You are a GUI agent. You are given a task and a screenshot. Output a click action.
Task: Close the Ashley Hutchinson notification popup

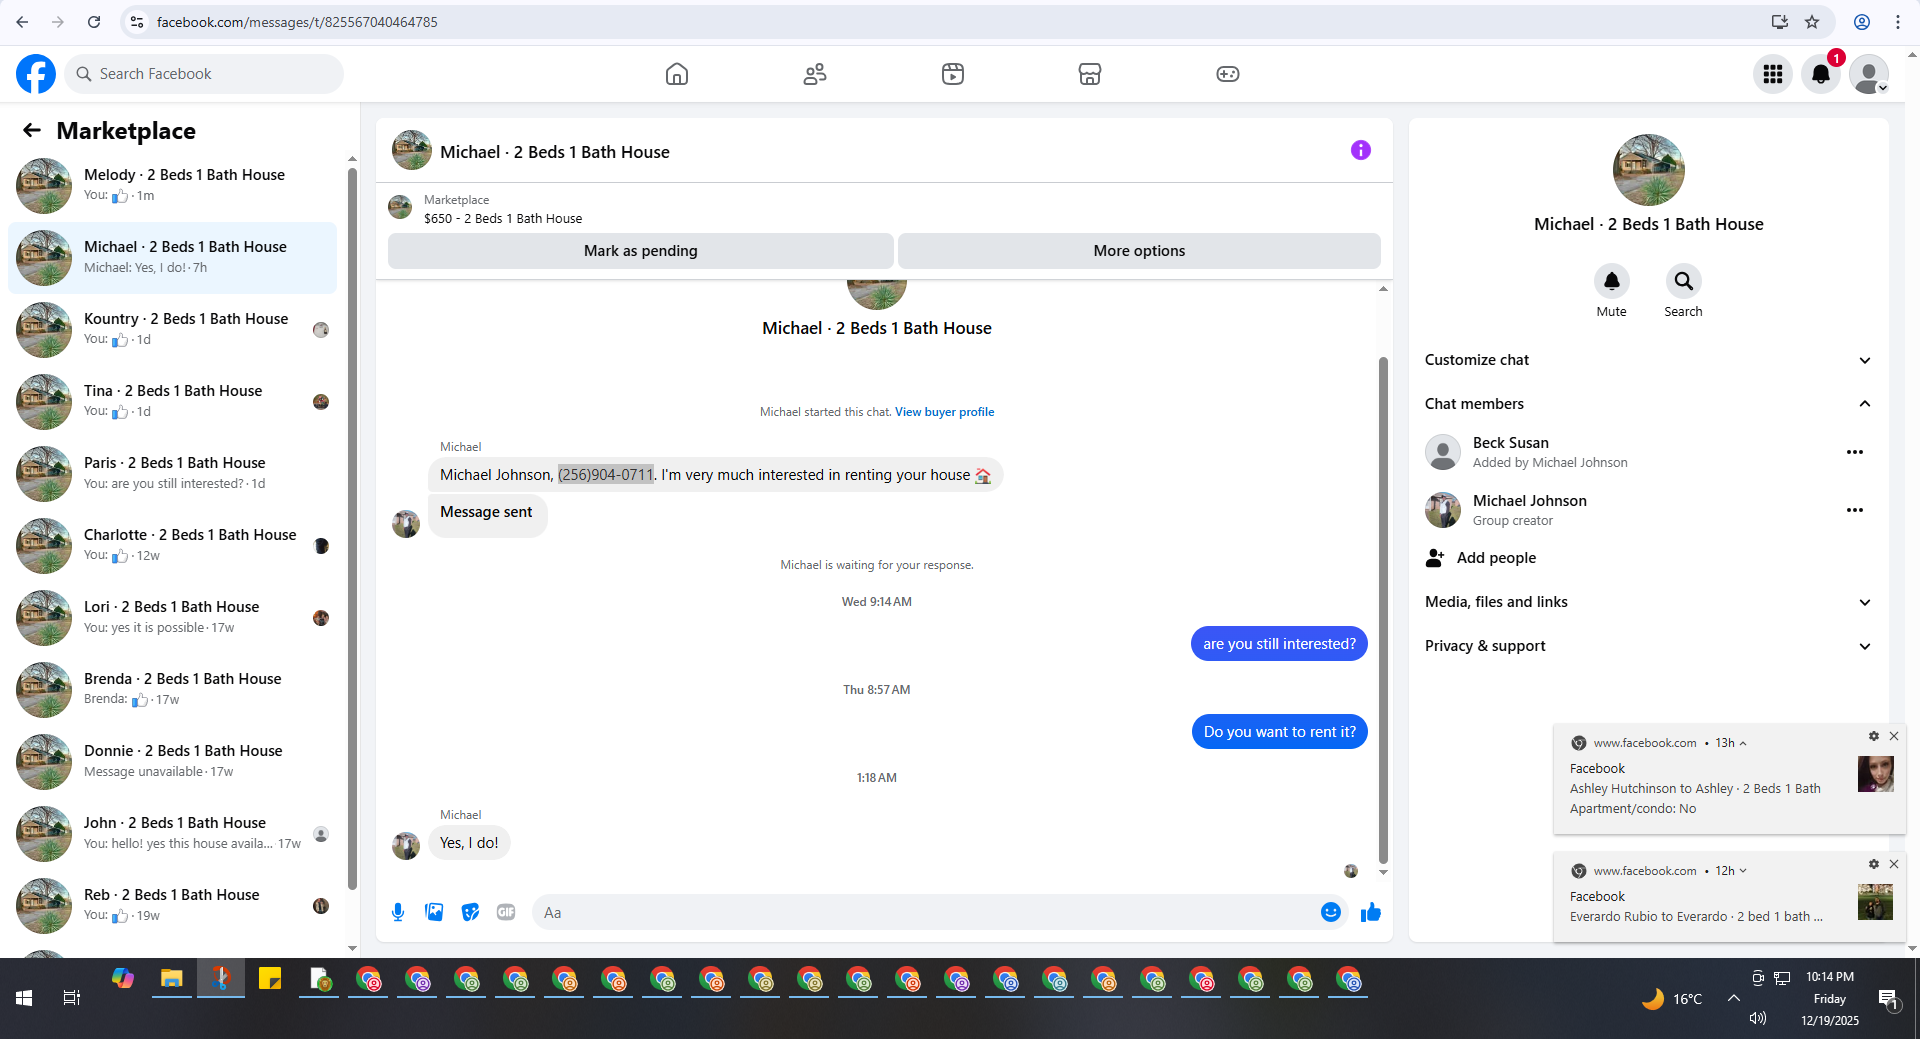[1893, 736]
